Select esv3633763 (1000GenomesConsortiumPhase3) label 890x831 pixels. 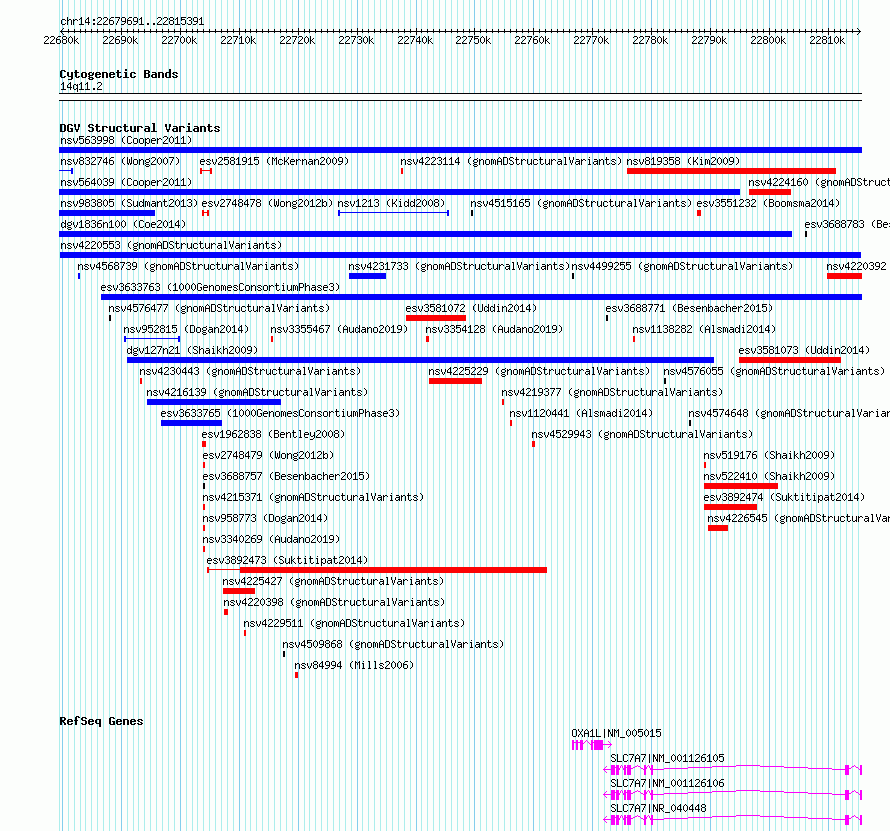point(220,287)
